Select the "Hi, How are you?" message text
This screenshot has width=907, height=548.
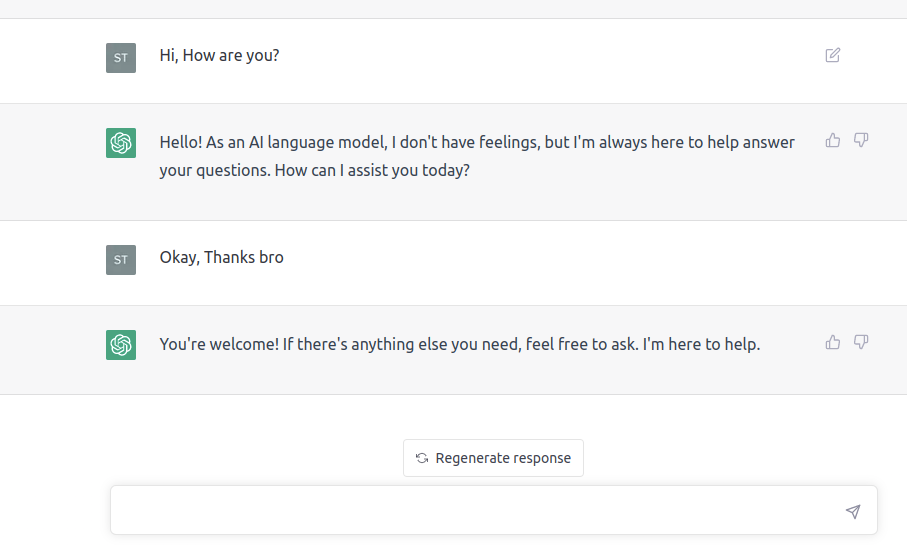(219, 56)
